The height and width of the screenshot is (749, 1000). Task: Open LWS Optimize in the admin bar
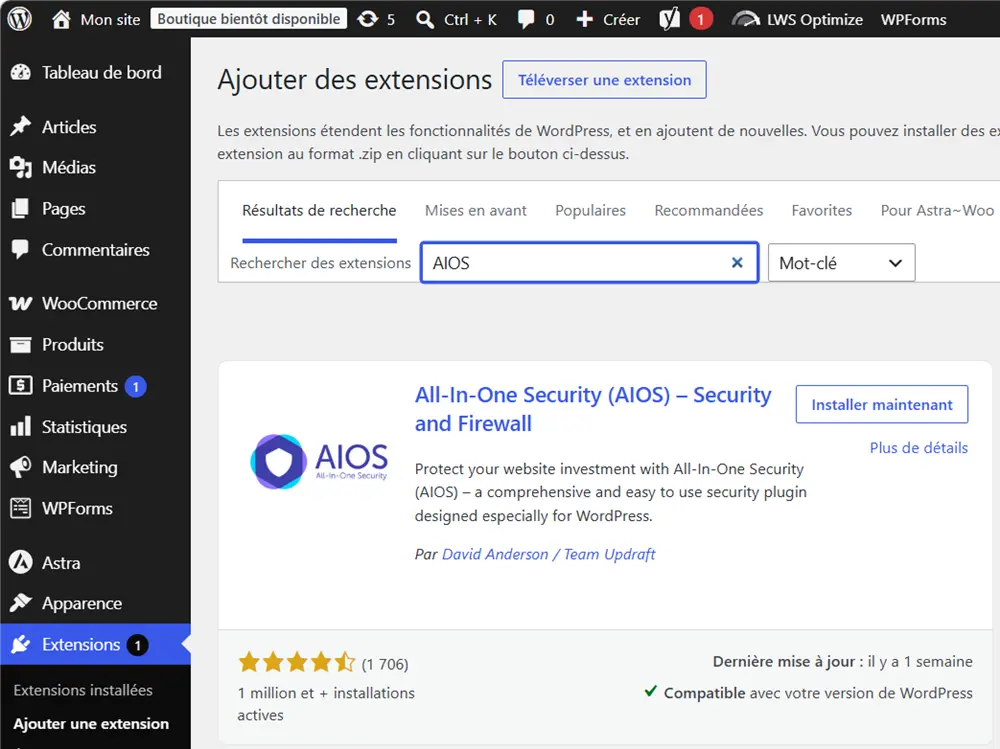click(x=814, y=20)
